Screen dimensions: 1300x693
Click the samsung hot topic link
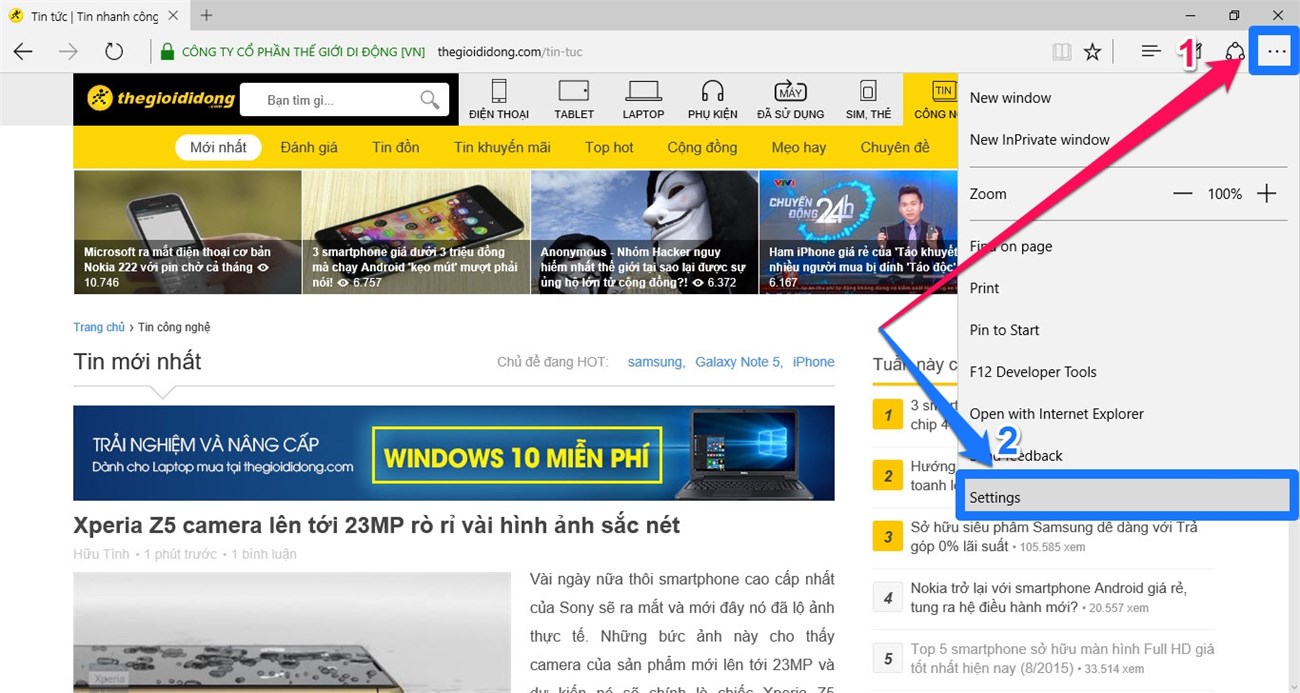point(655,362)
